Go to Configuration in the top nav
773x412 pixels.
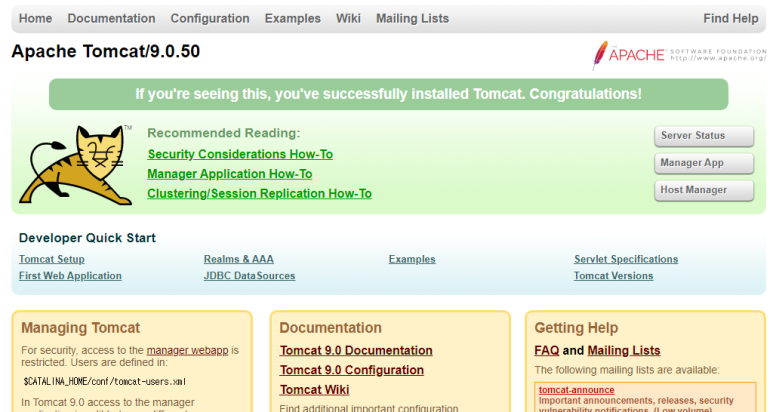pyautogui.click(x=210, y=19)
